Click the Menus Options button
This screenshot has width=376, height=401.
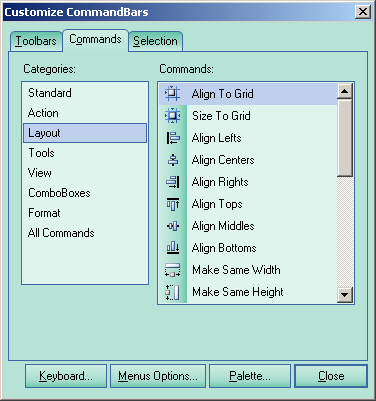coord(158,376)
